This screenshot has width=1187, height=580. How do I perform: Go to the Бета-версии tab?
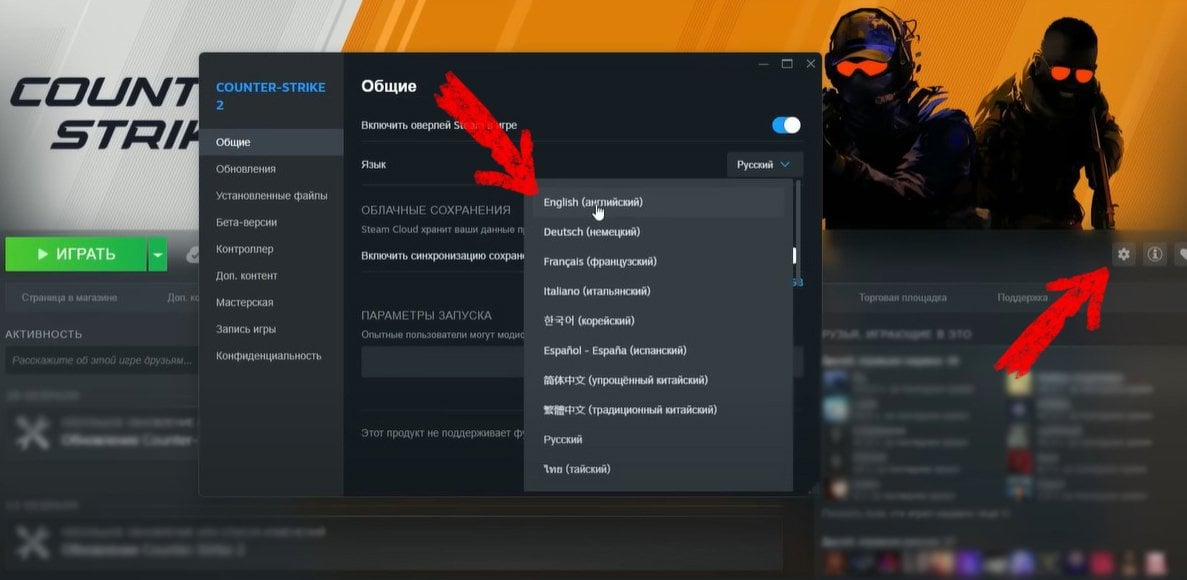271,223
